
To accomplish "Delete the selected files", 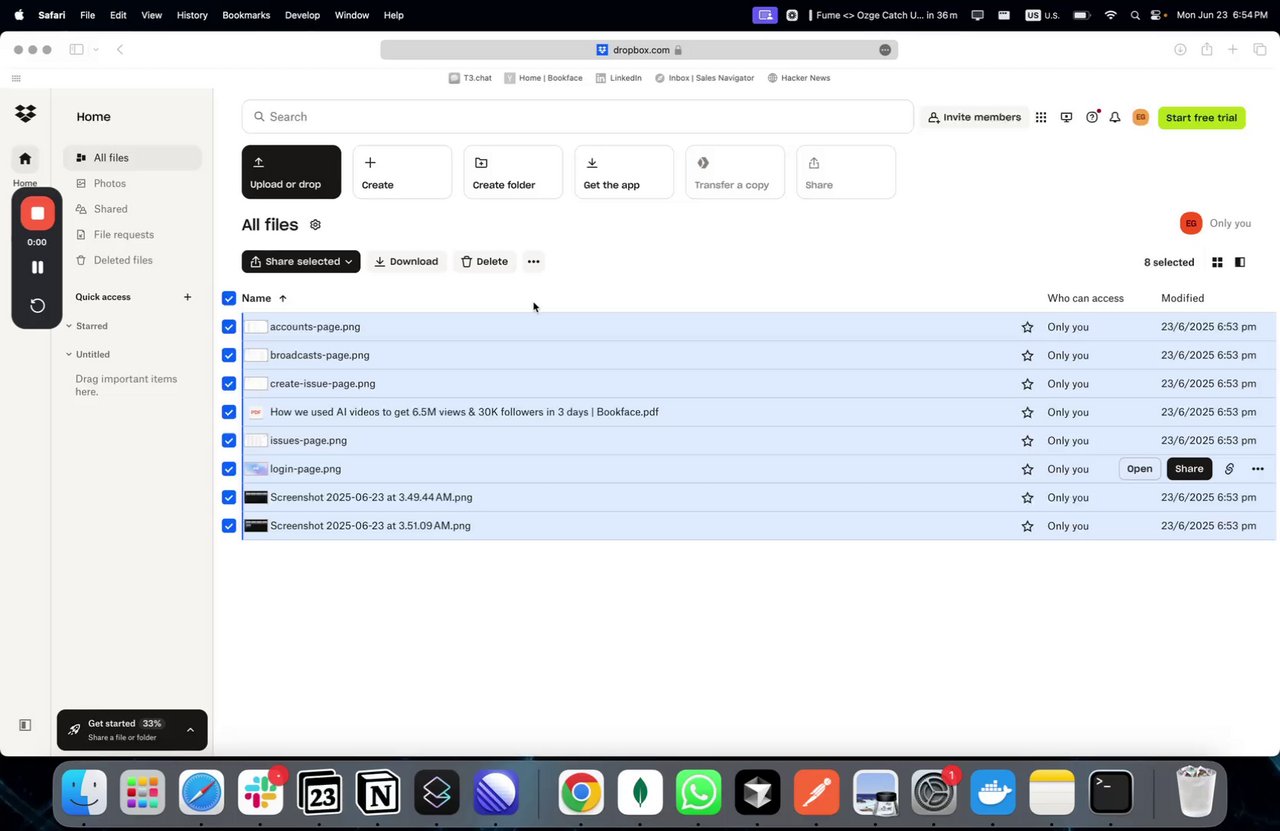I will (485, 262).
